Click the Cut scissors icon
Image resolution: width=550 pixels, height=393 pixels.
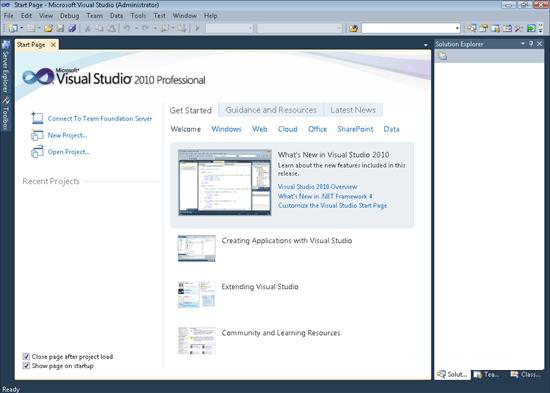(88, 28)
